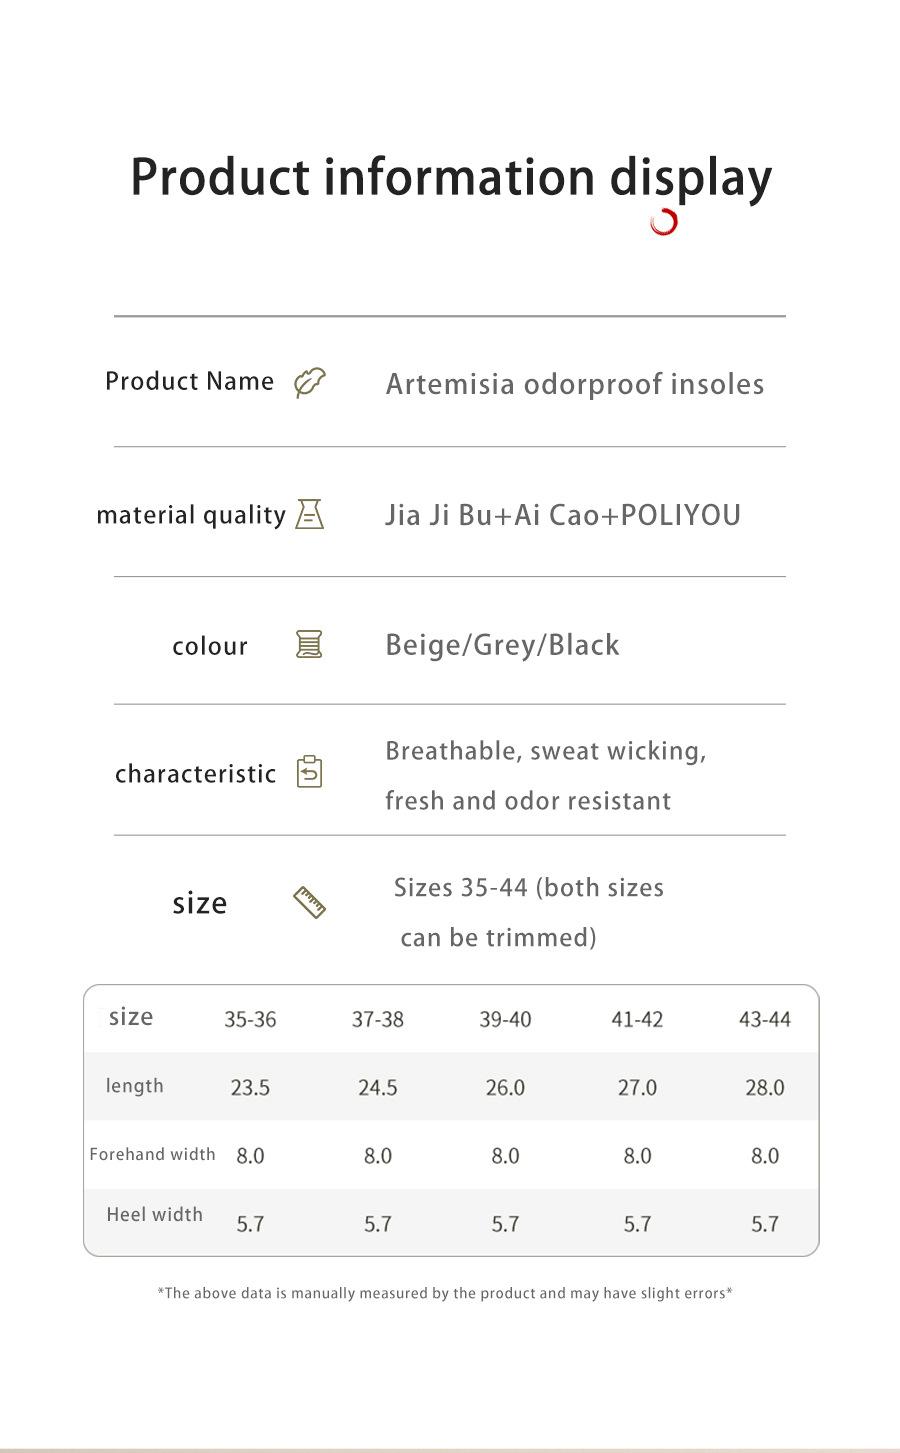900x1453 pixels.
Task: Click the 'Artemisia odorproof insoles' product name text
Action: click(x=575, y=384)
